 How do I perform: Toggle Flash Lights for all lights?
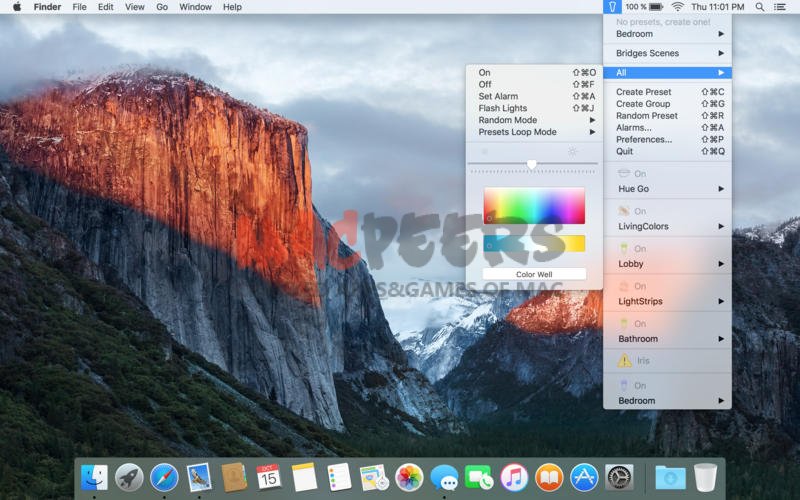(503, 108)
